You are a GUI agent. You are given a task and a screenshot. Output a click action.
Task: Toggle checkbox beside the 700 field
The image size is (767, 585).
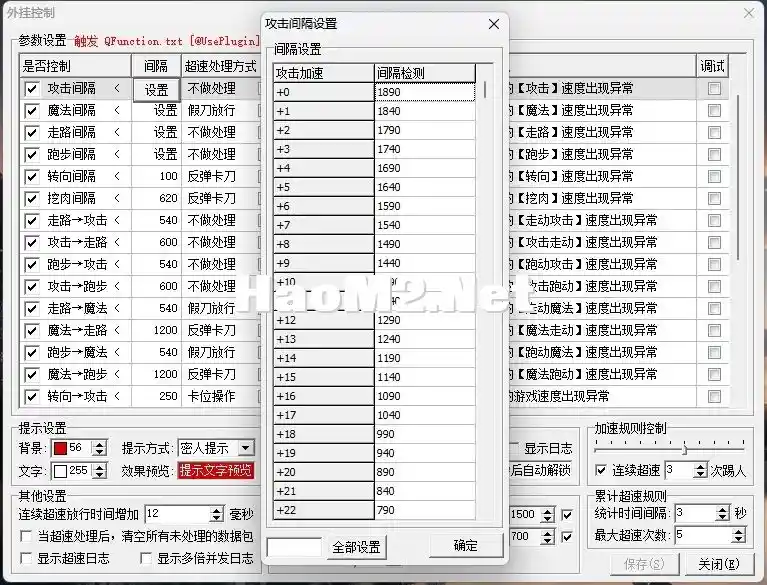(567, 537)
